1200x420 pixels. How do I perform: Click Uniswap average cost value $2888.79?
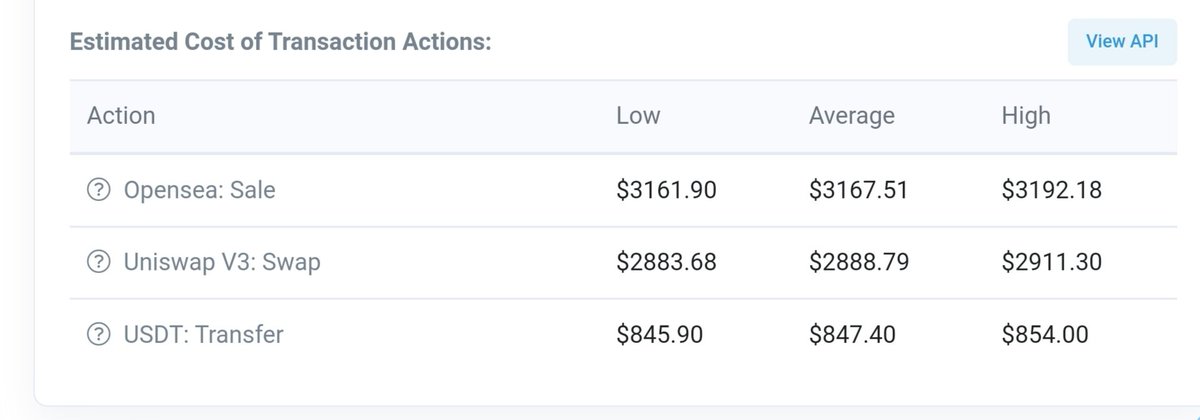pos(858,262)
